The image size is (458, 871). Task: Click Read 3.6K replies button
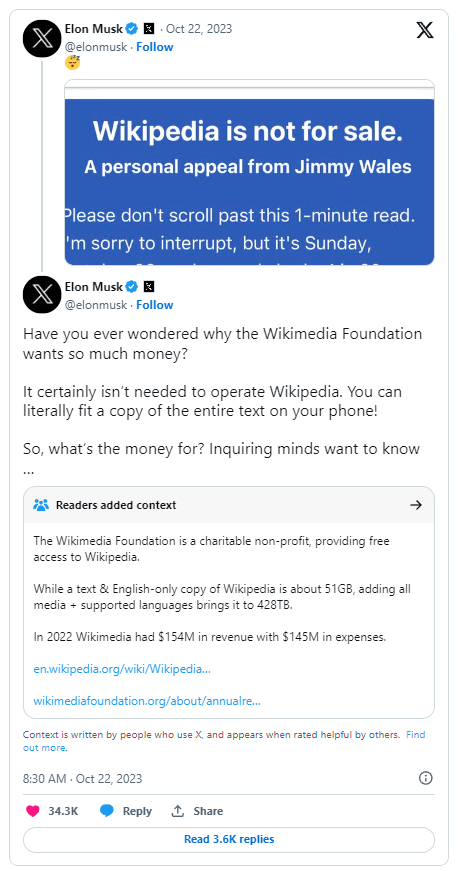229,839
